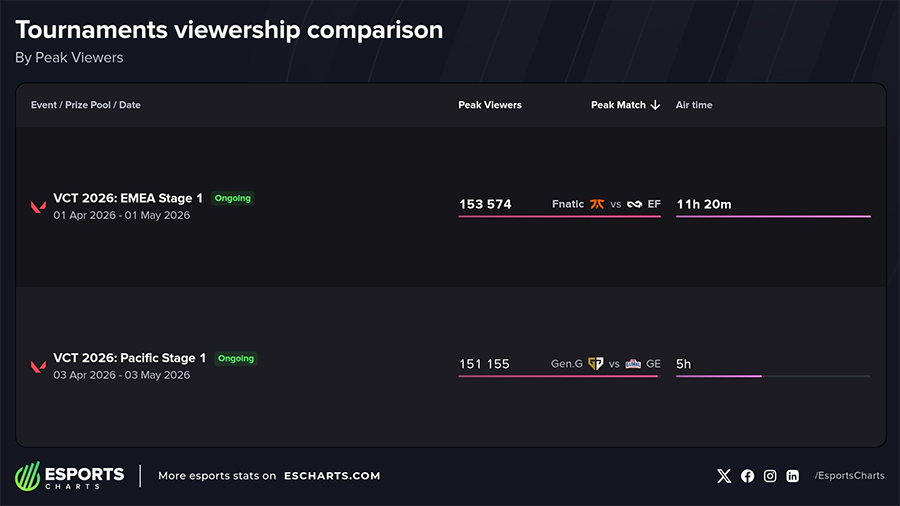Image resolution: width=900 pixels, height=506 pixels.
Task: Click the Gen.G team logo
Action: (x=595, y=364)
